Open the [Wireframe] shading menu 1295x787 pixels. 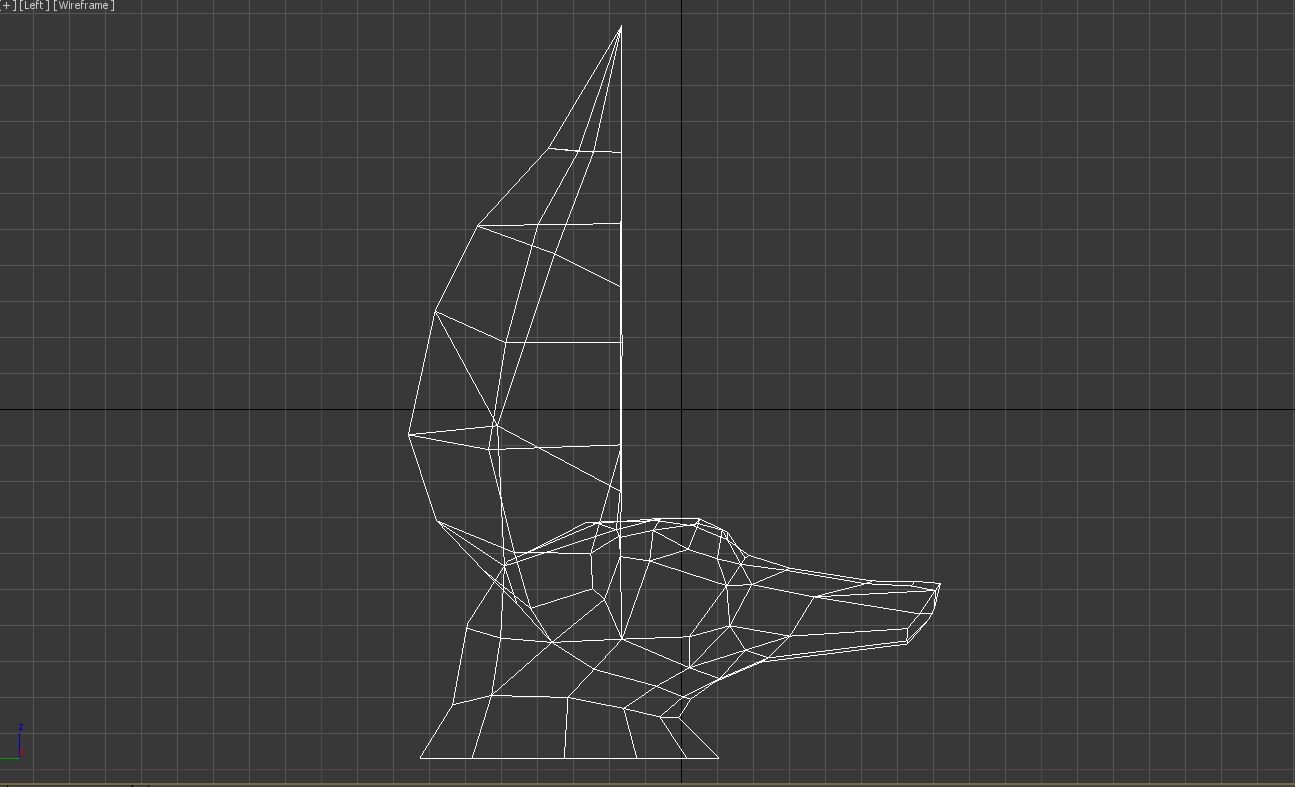click(84, 6)
